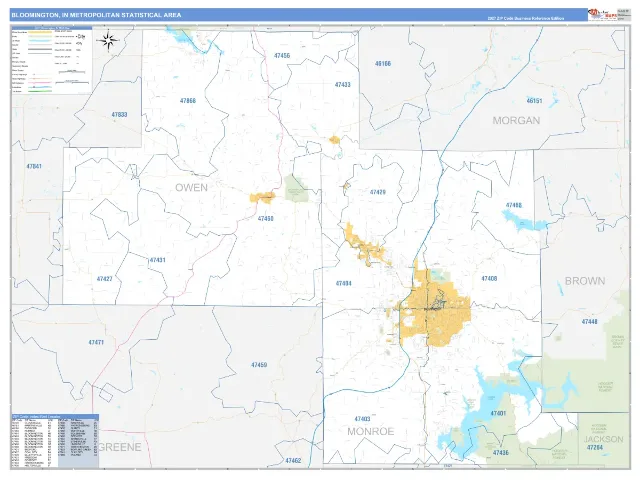Screen dimensions: 640x480
Task: Select ZIP code 47462
Action: tap(293, 460)
